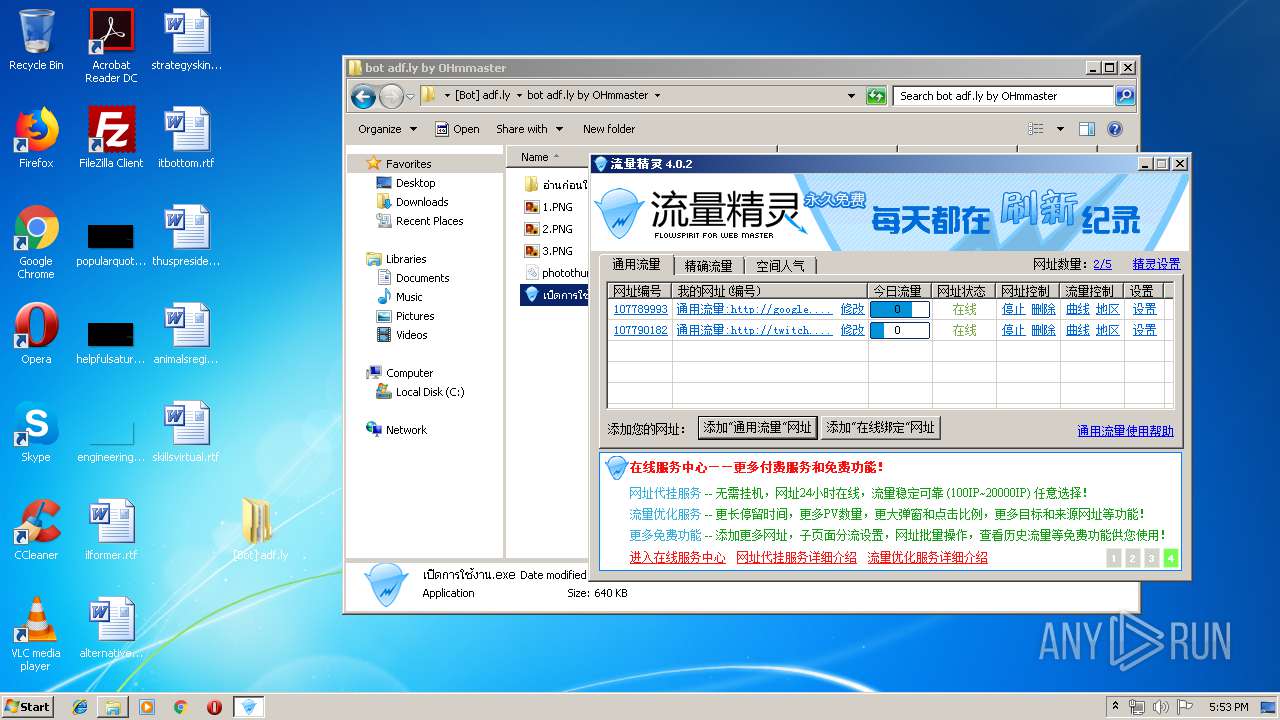
Task: Open VLC media player shortcut
Action: point(36,634)
